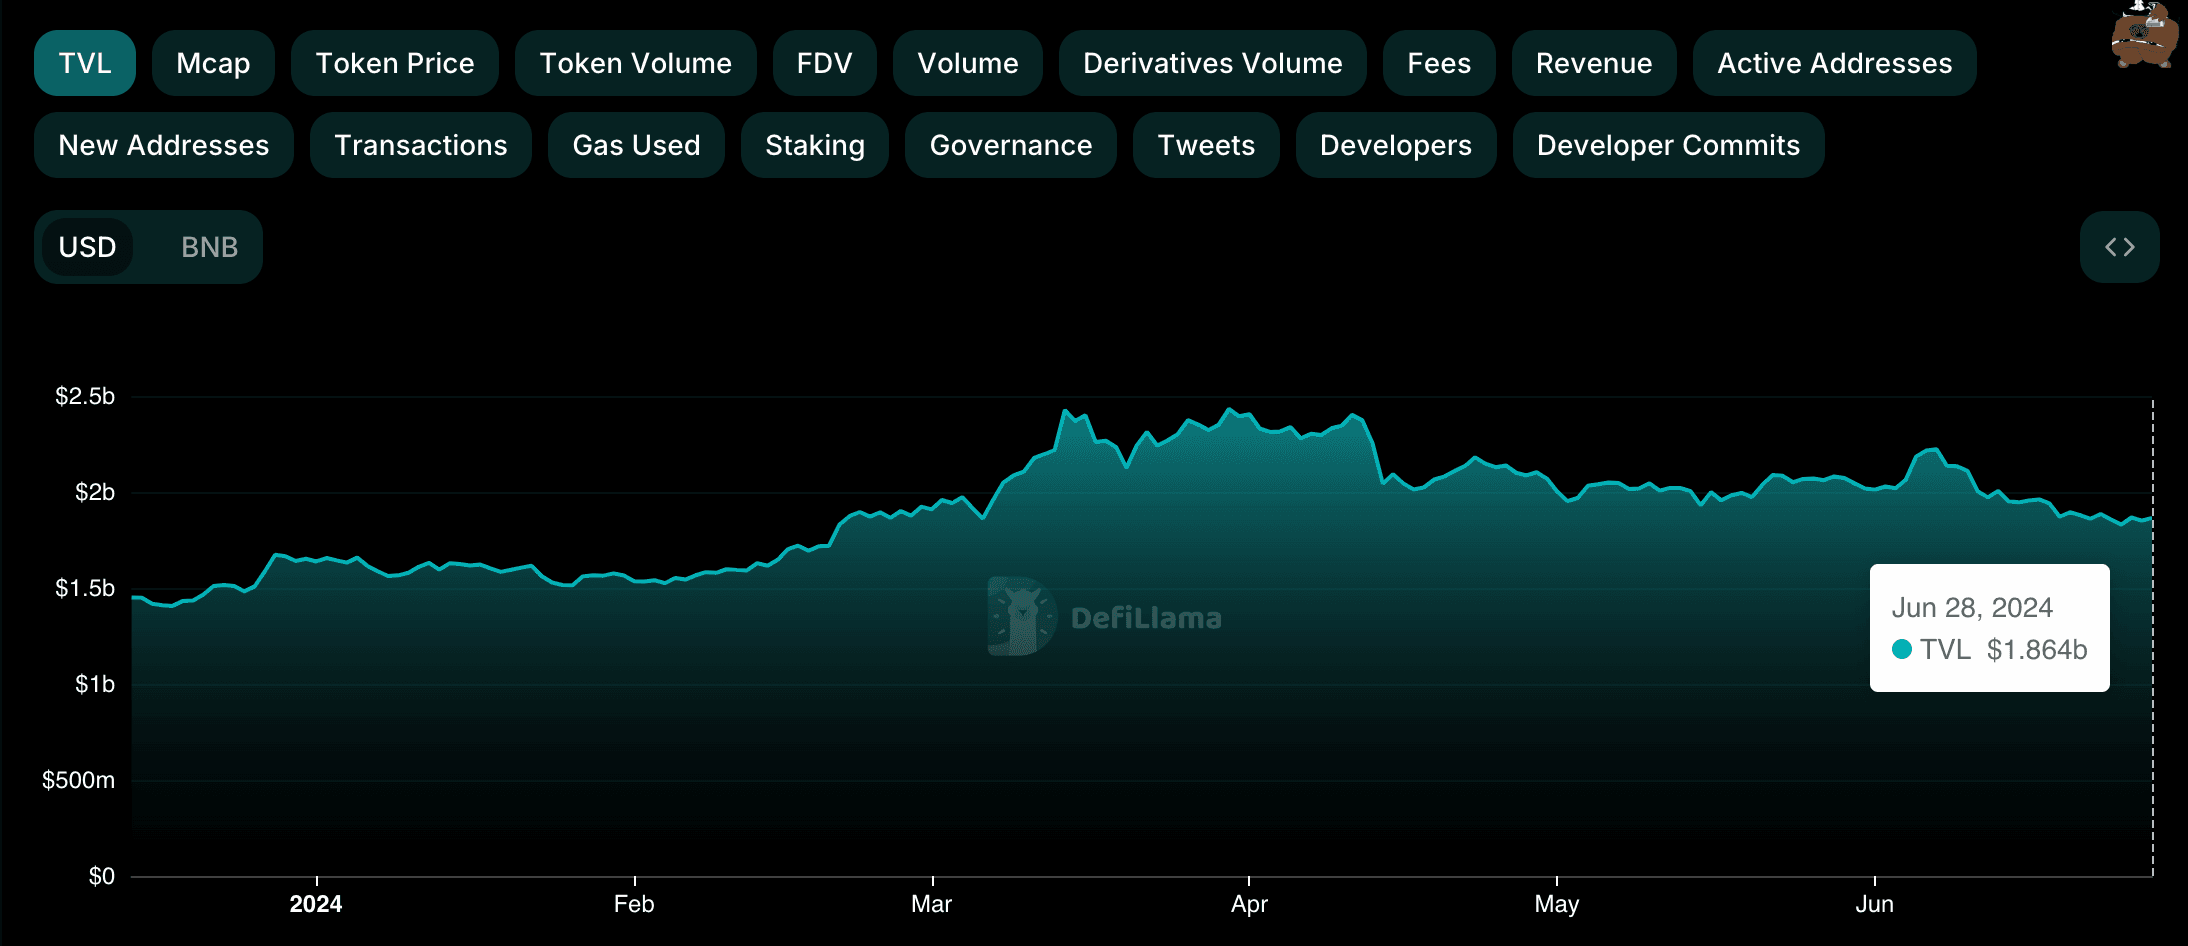Toggle Developer Commits chip
The width and height of the screenshot is (2188, 946).
tap(1668, 145)
